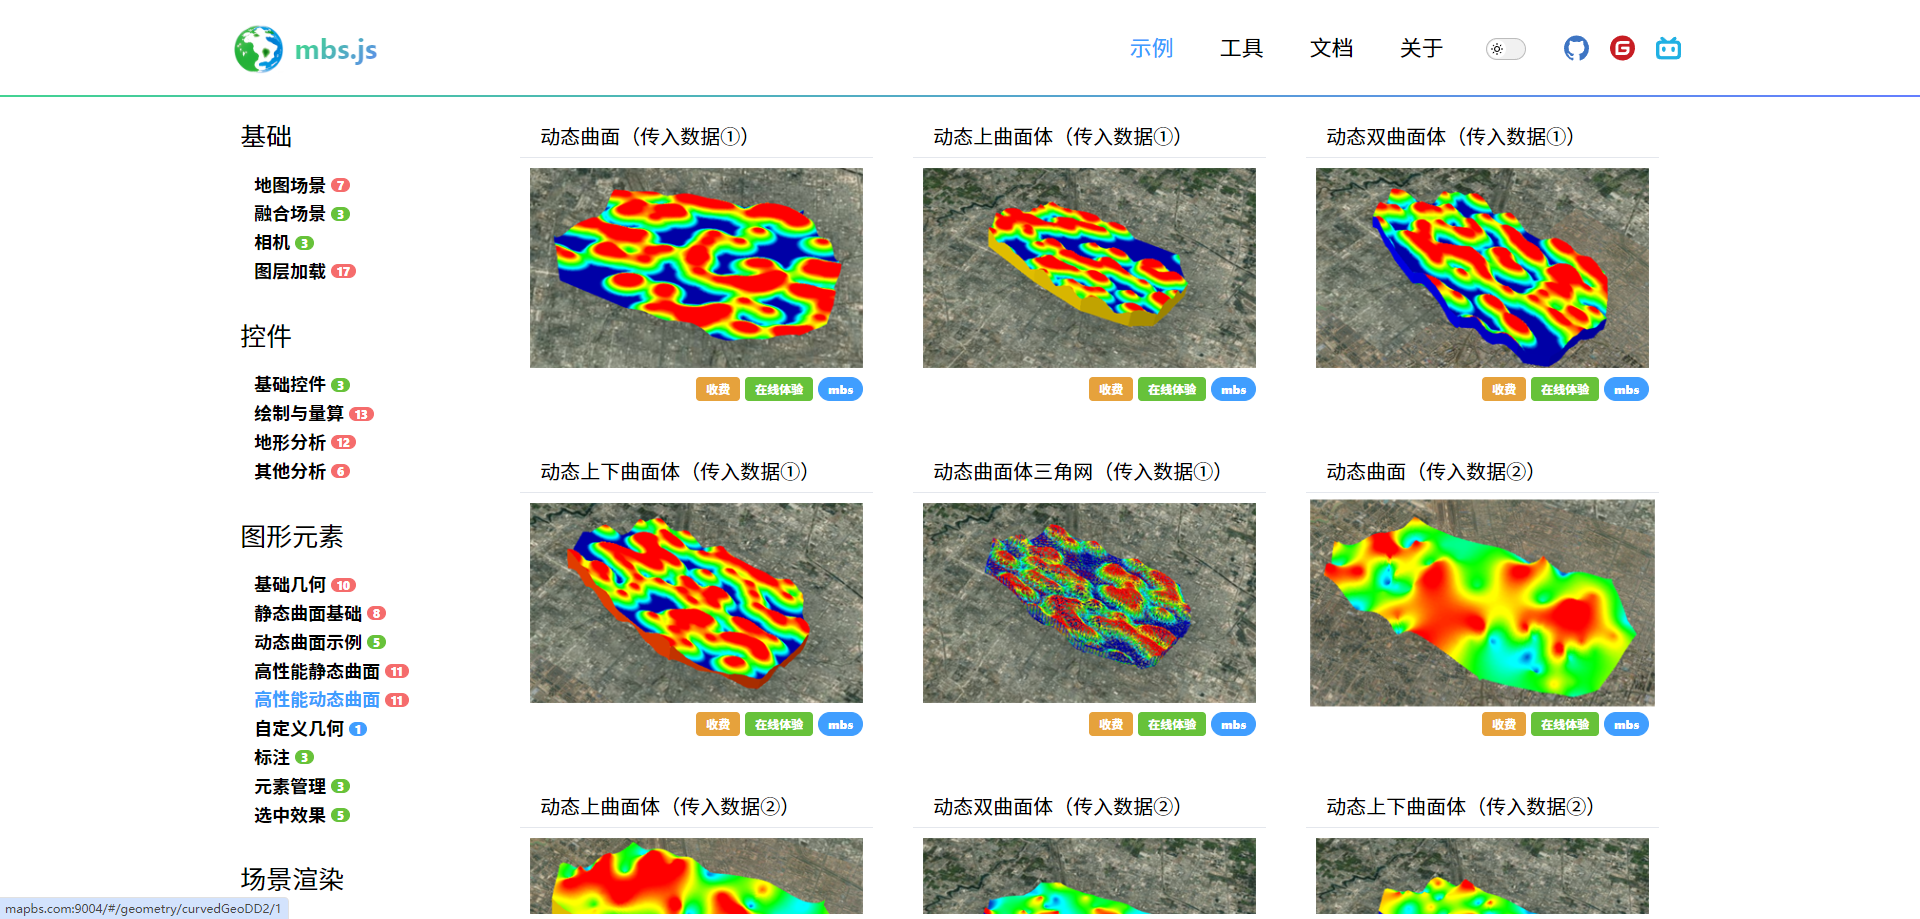Screen dimensions: 1920x919
Task: Select 地图场景 in the sidebar
Action: 290,185
